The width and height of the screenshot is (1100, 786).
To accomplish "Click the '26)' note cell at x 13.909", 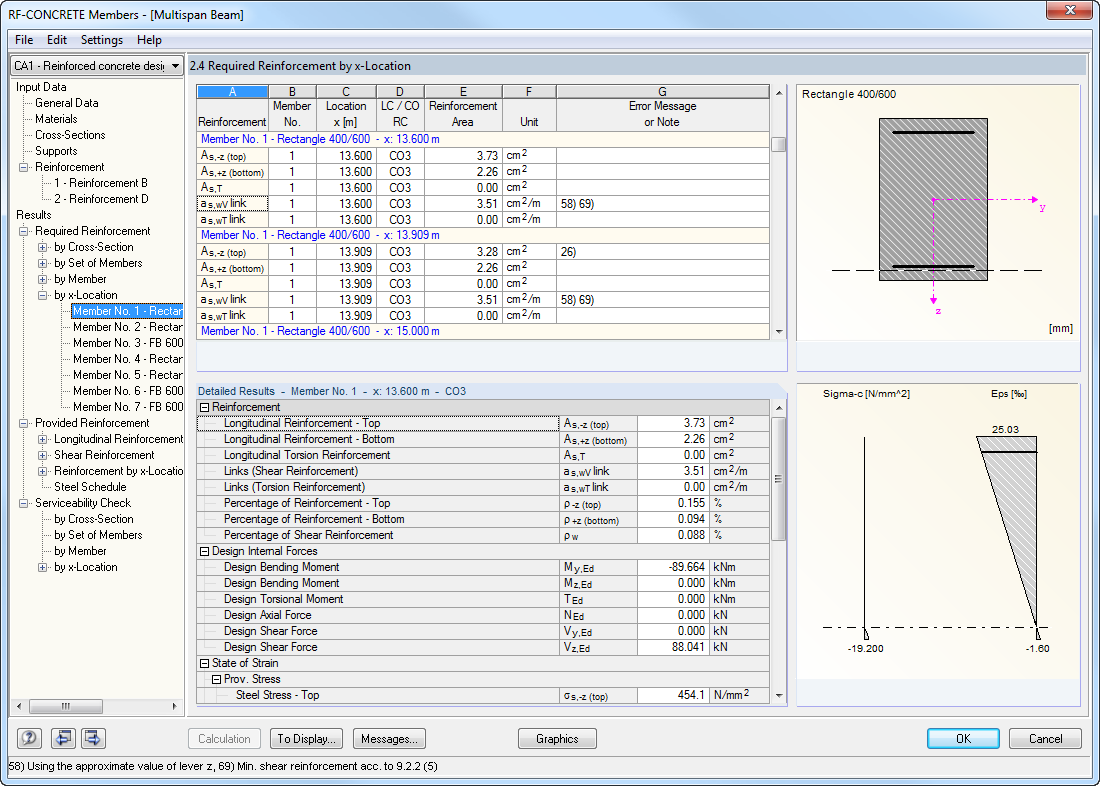I will tap(662, 252).
